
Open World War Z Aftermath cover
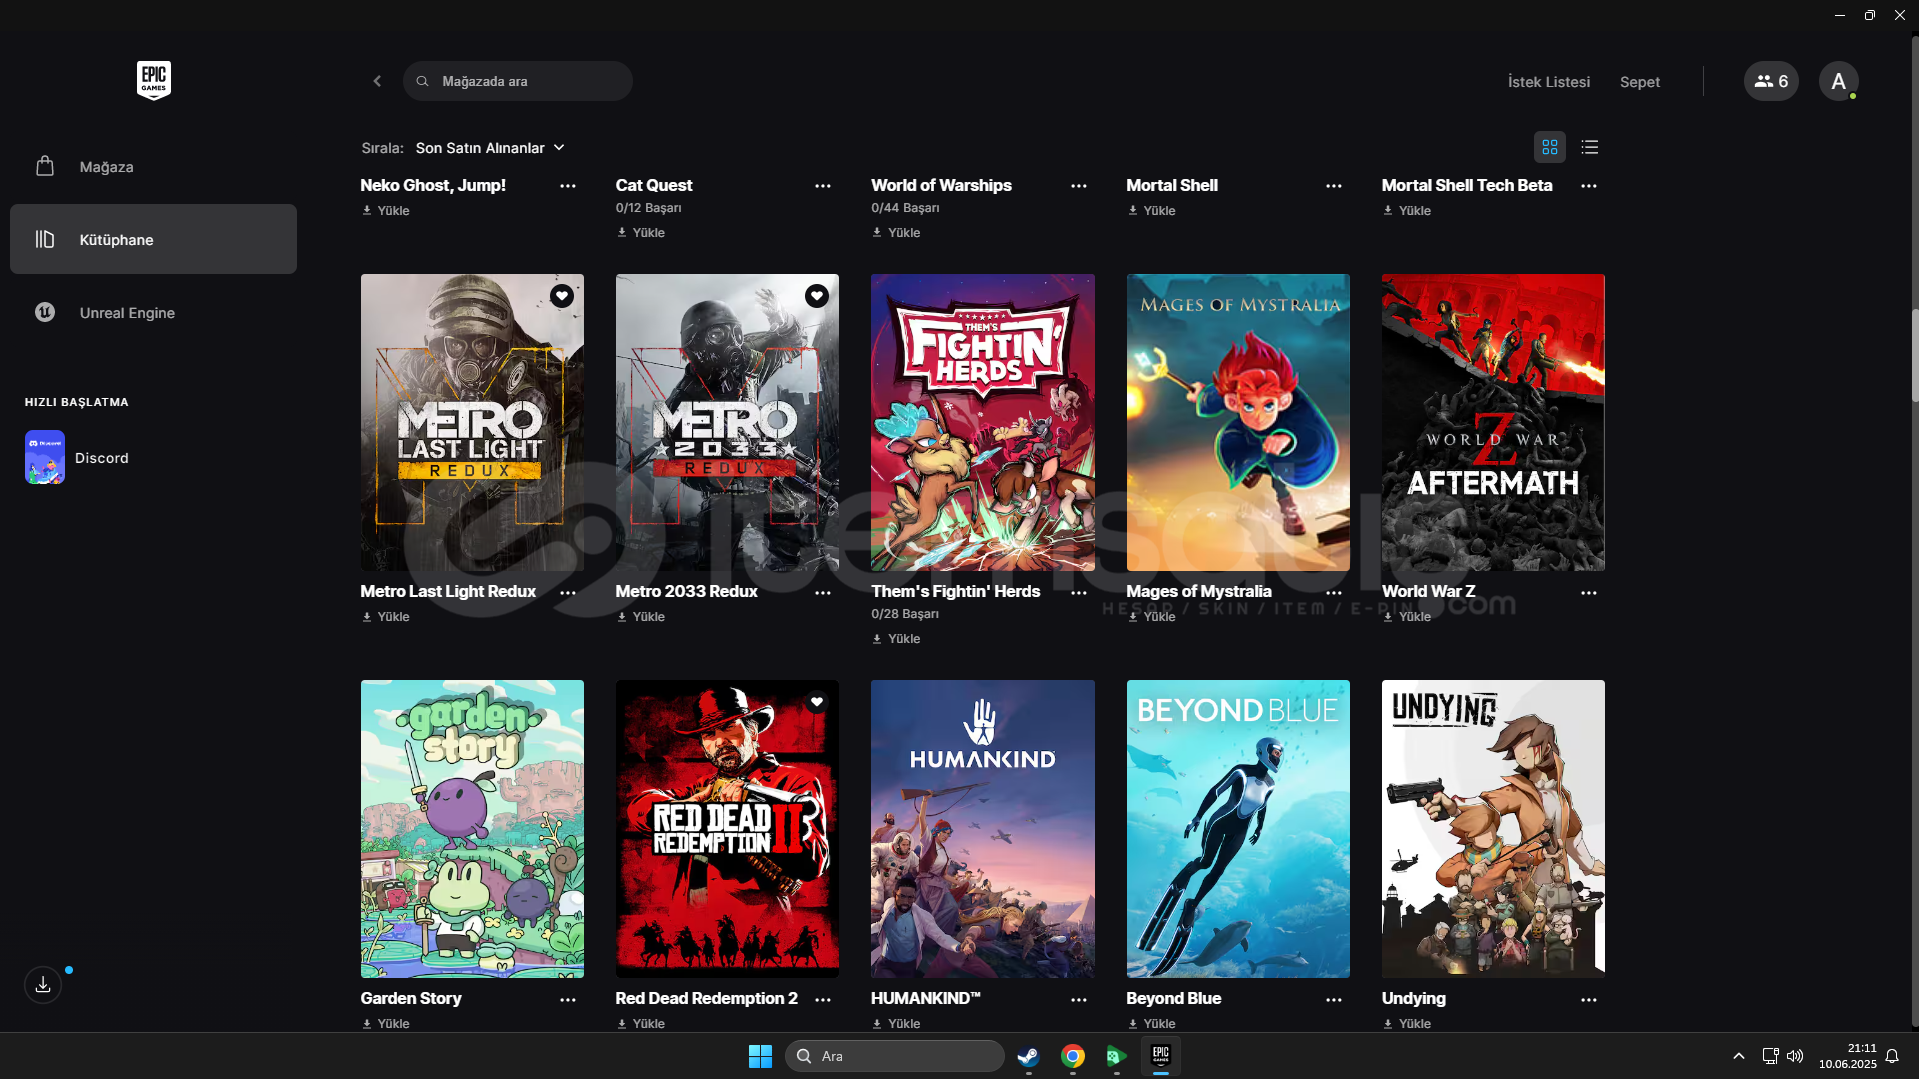[x=1493, y=422]
